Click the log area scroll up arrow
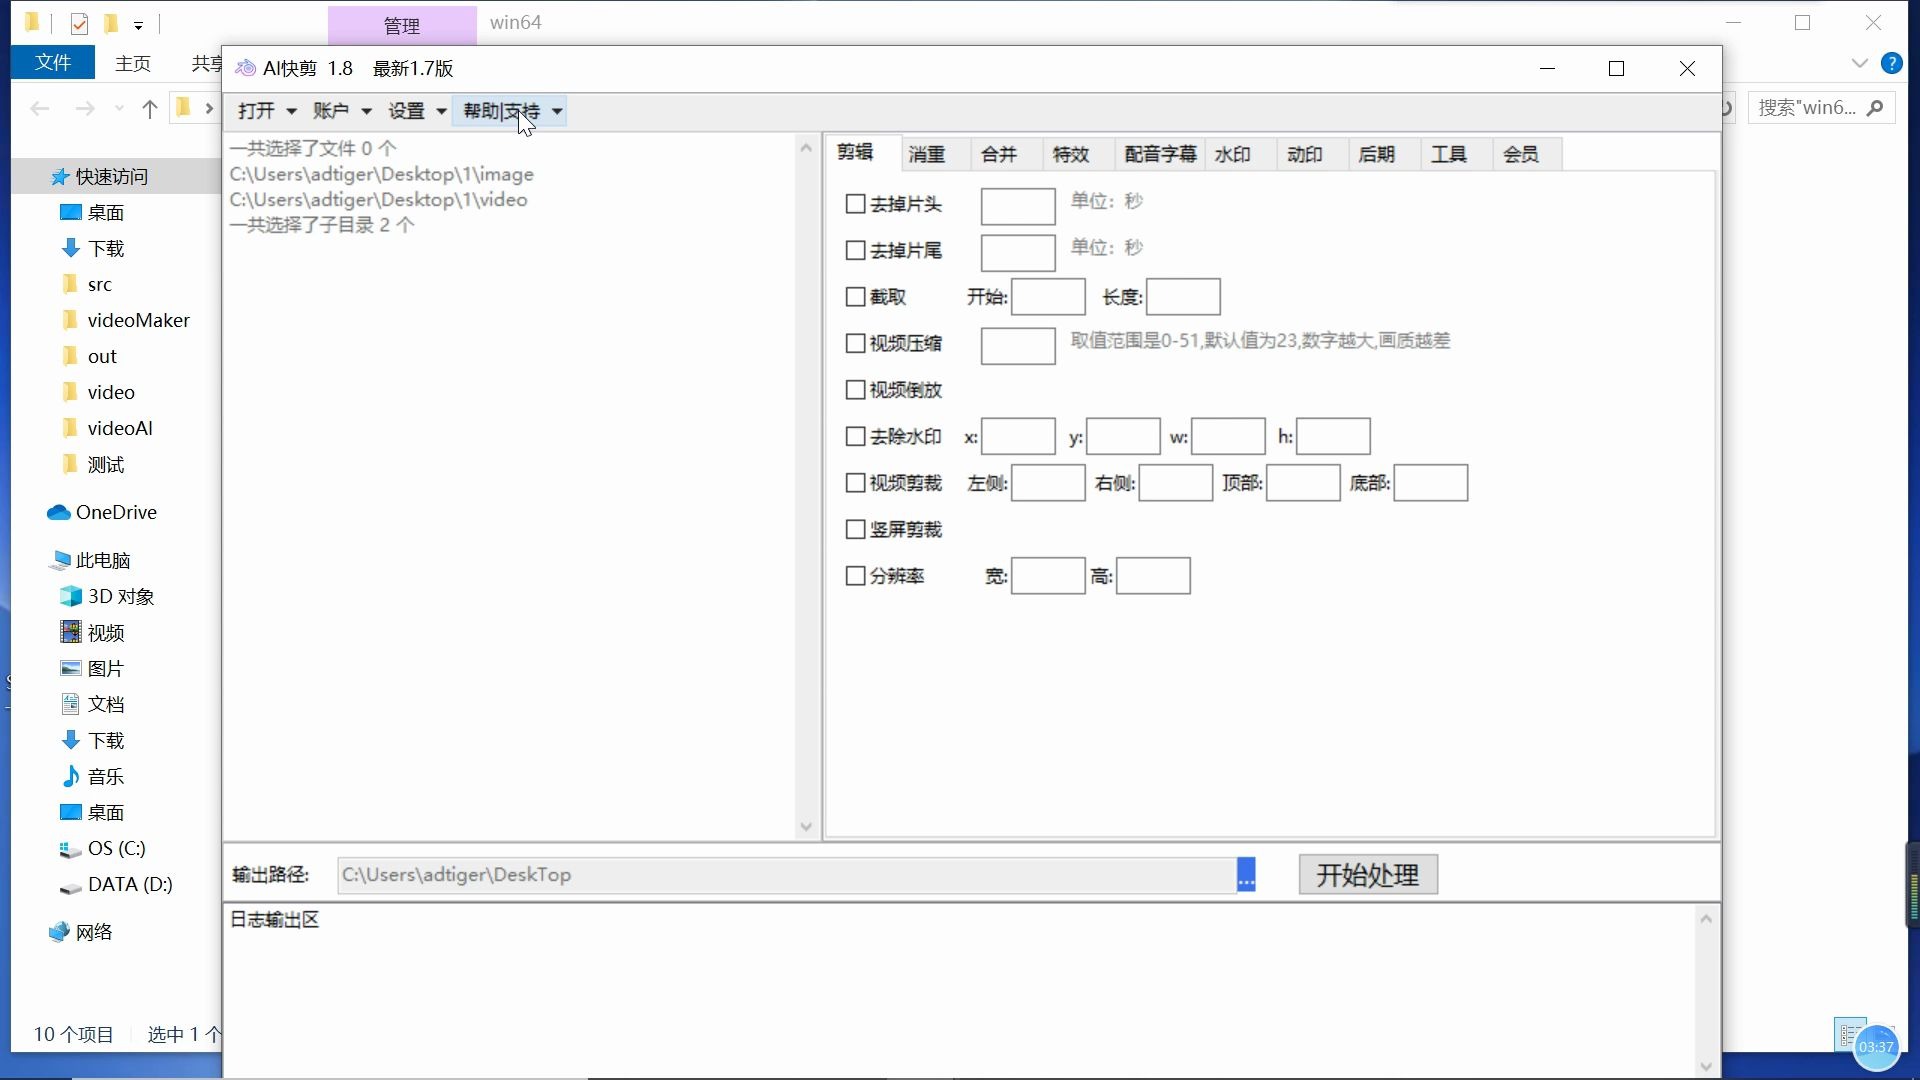The width and height of the screenshot is (1920, 1080). pyautogui.click(x=1706, y=918)
